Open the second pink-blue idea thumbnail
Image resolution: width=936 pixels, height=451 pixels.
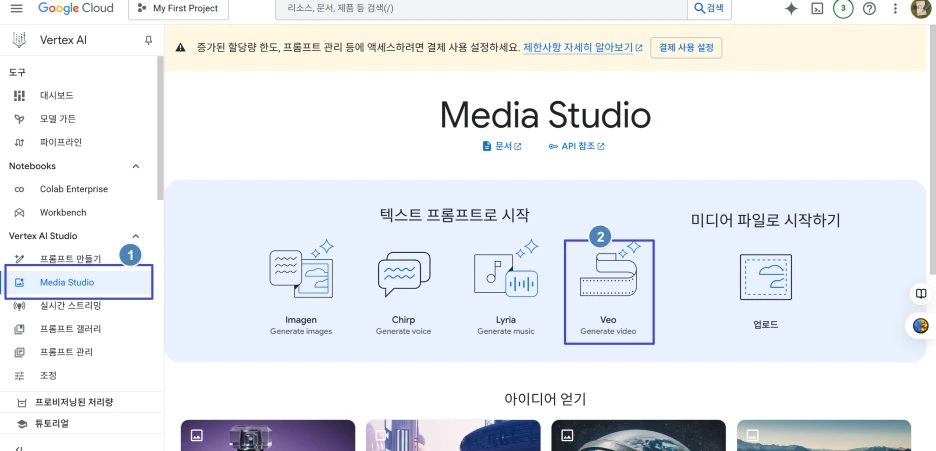(453, 435)
